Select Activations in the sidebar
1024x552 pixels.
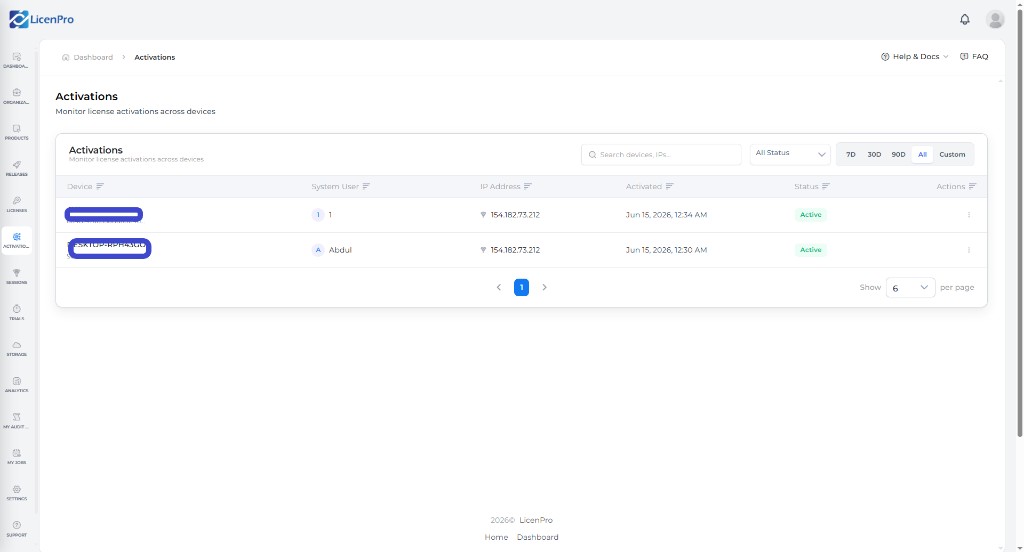coord(16,240)
